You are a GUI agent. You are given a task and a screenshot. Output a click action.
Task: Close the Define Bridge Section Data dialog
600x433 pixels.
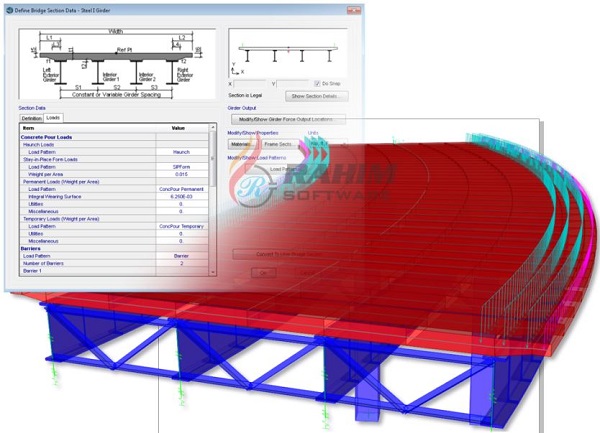click(x=354, y=10)
